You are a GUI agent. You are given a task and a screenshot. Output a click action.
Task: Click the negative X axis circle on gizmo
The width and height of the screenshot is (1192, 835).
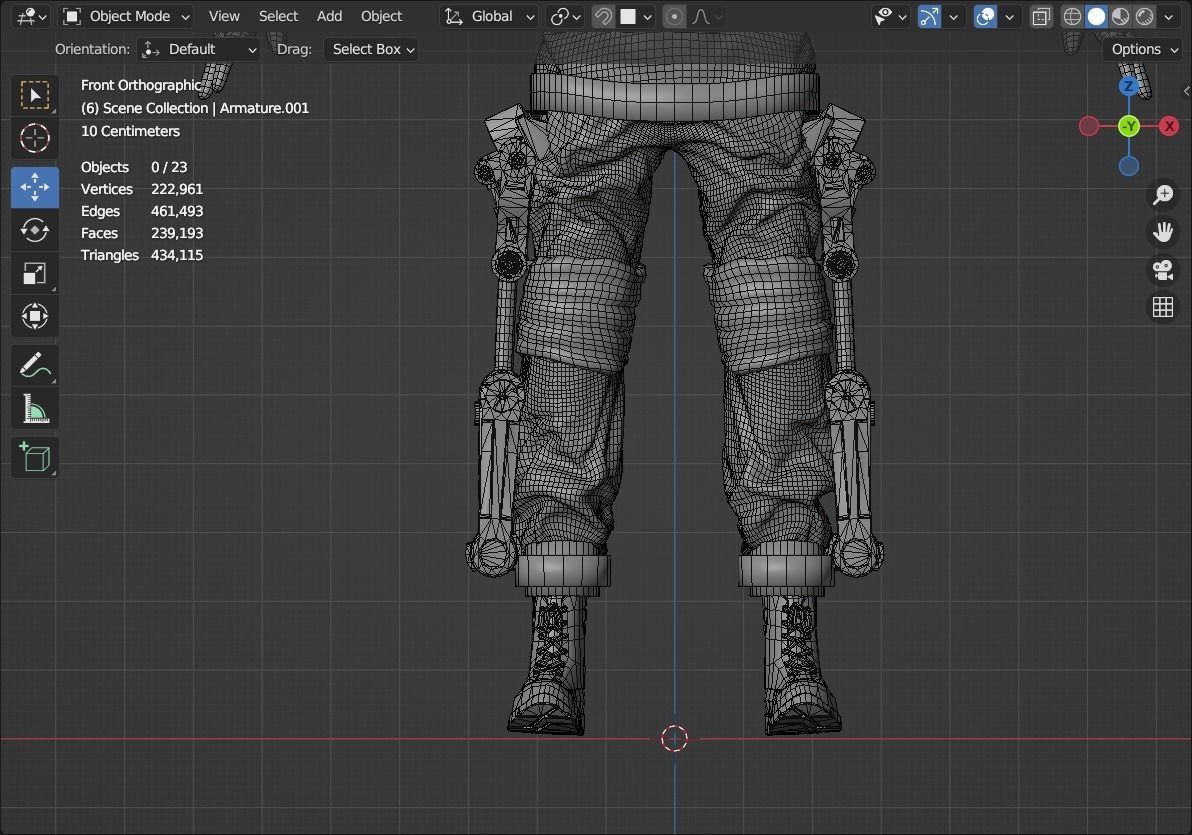pyautogui.click(x=1089, y=126)
